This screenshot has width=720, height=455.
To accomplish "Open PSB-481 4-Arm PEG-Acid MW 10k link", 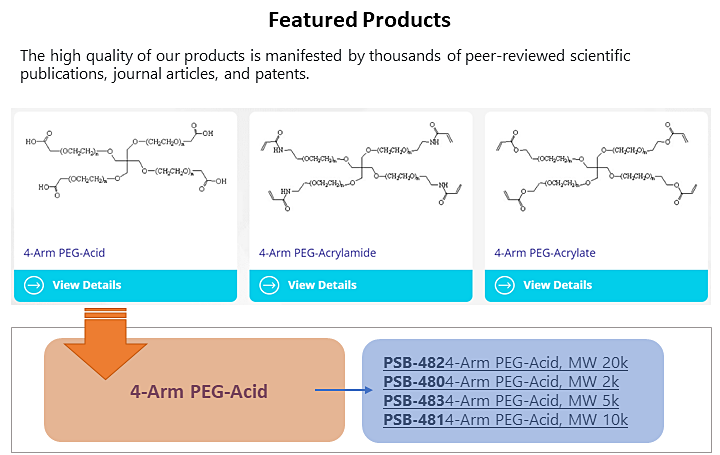I will click(506, 420).
